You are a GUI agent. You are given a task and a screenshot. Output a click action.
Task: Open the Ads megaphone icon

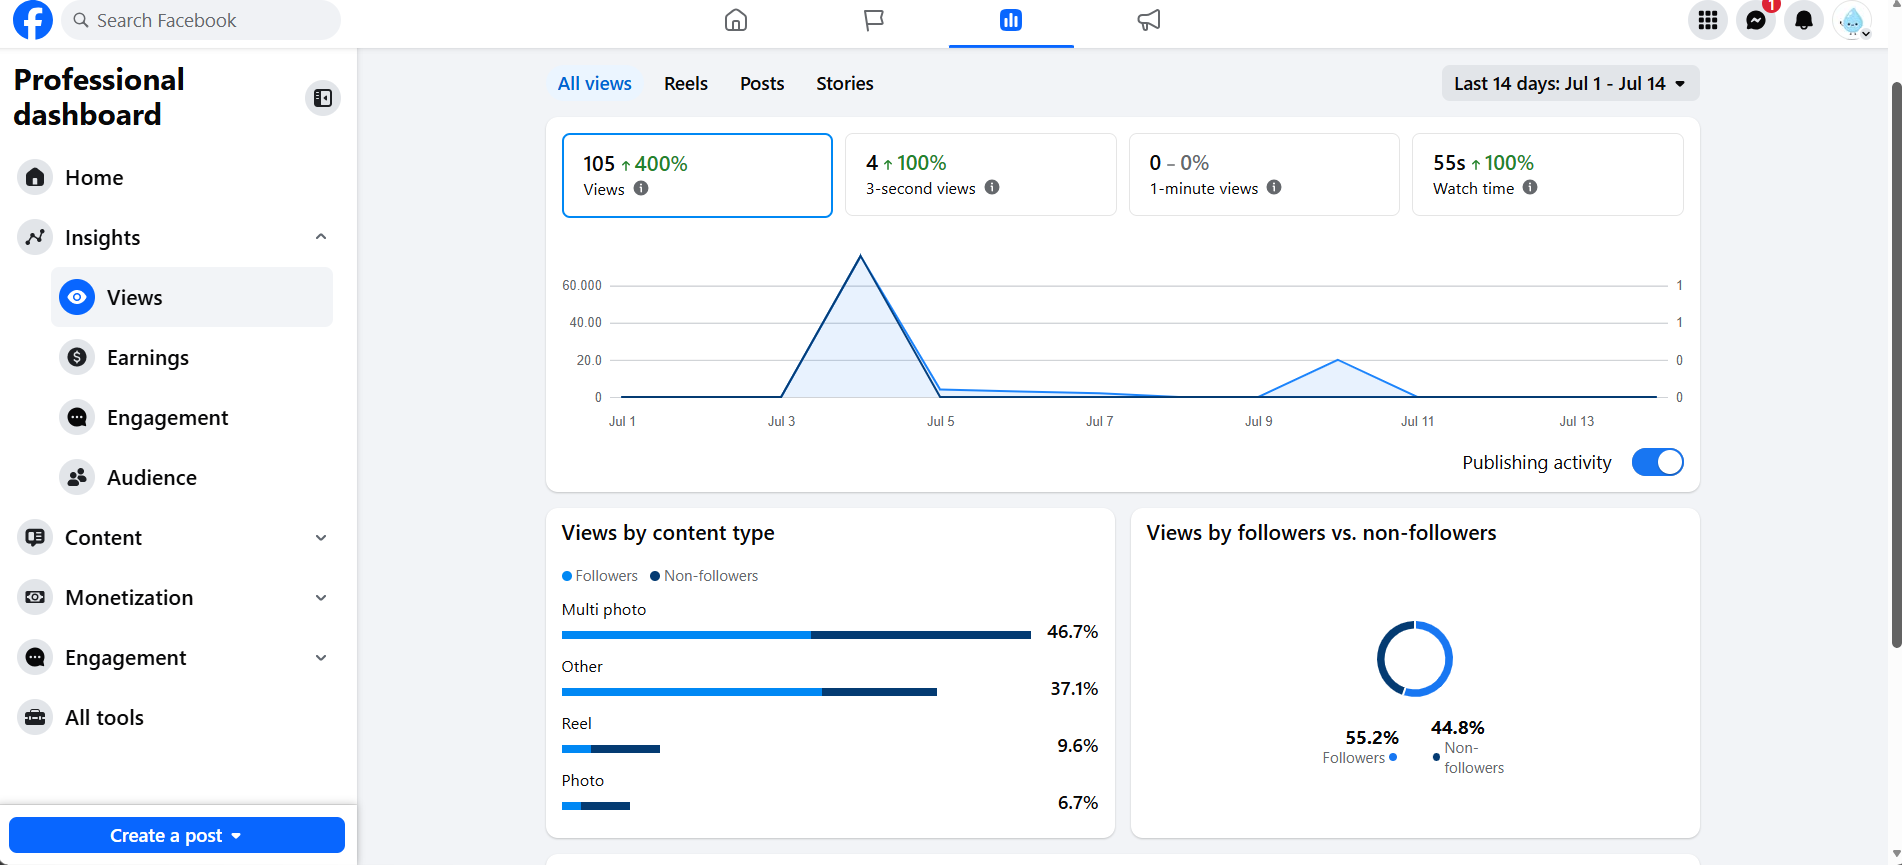pyautogui.click(x=1149, y=20)
